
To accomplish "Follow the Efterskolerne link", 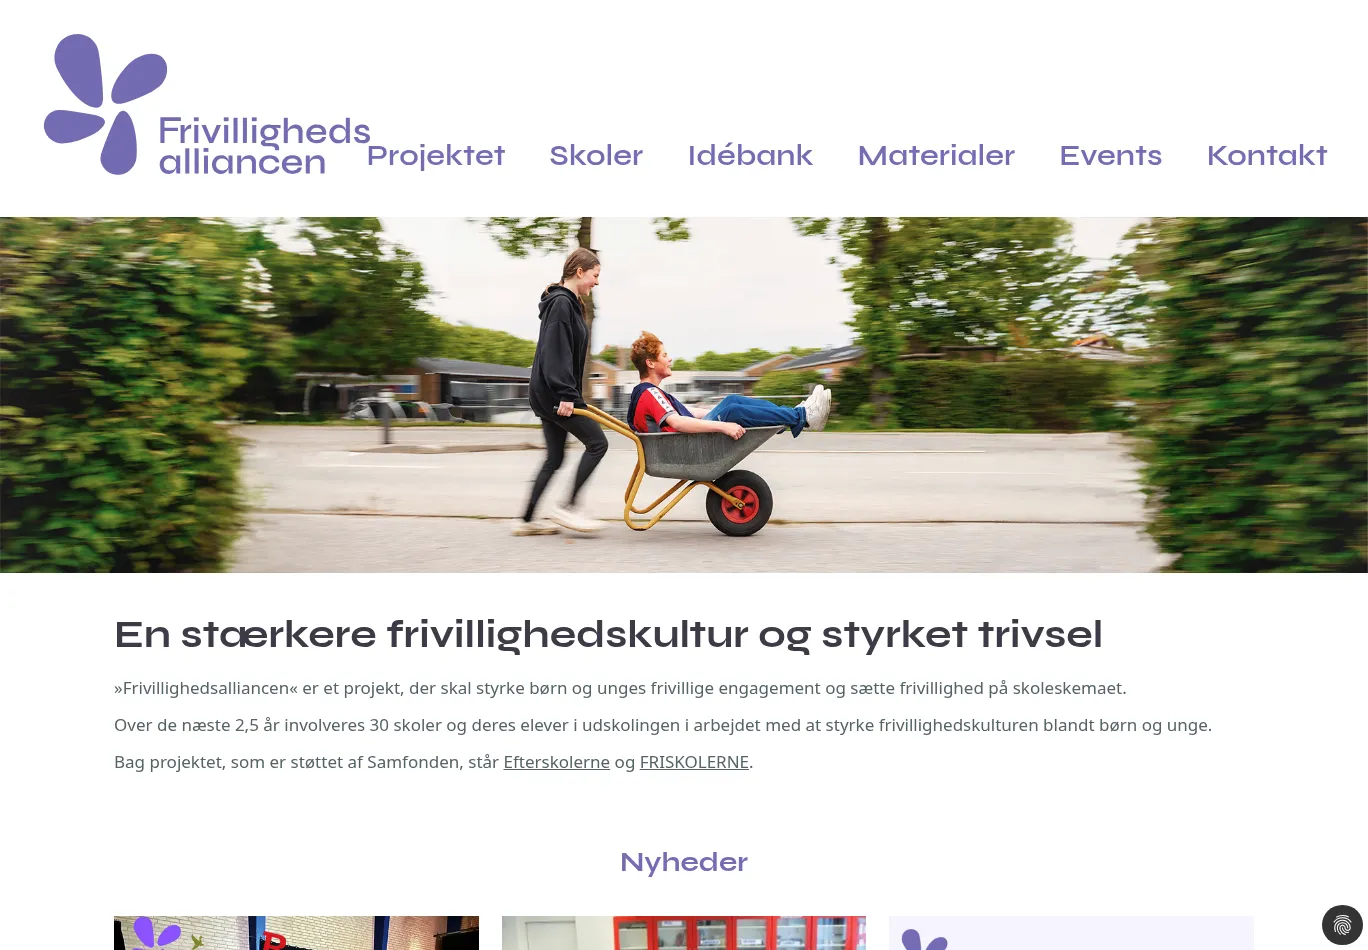I will pyautogui.click(x=556, y=762).
